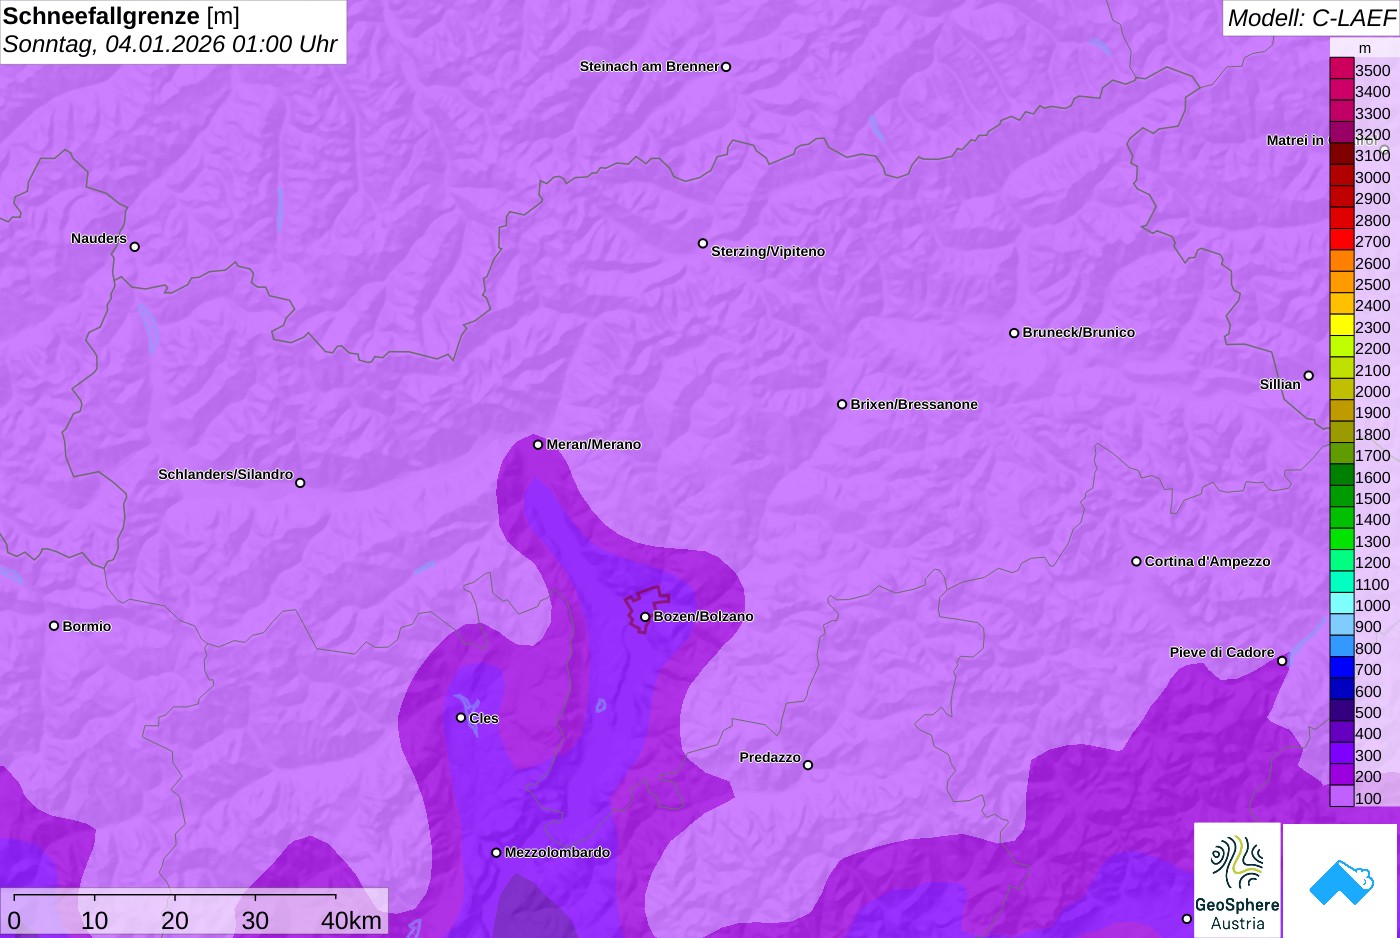This screenshot has width=1400, height=938.
Task: Select the red 2700 m legend swatch
Action: [x=1342, y=240]
